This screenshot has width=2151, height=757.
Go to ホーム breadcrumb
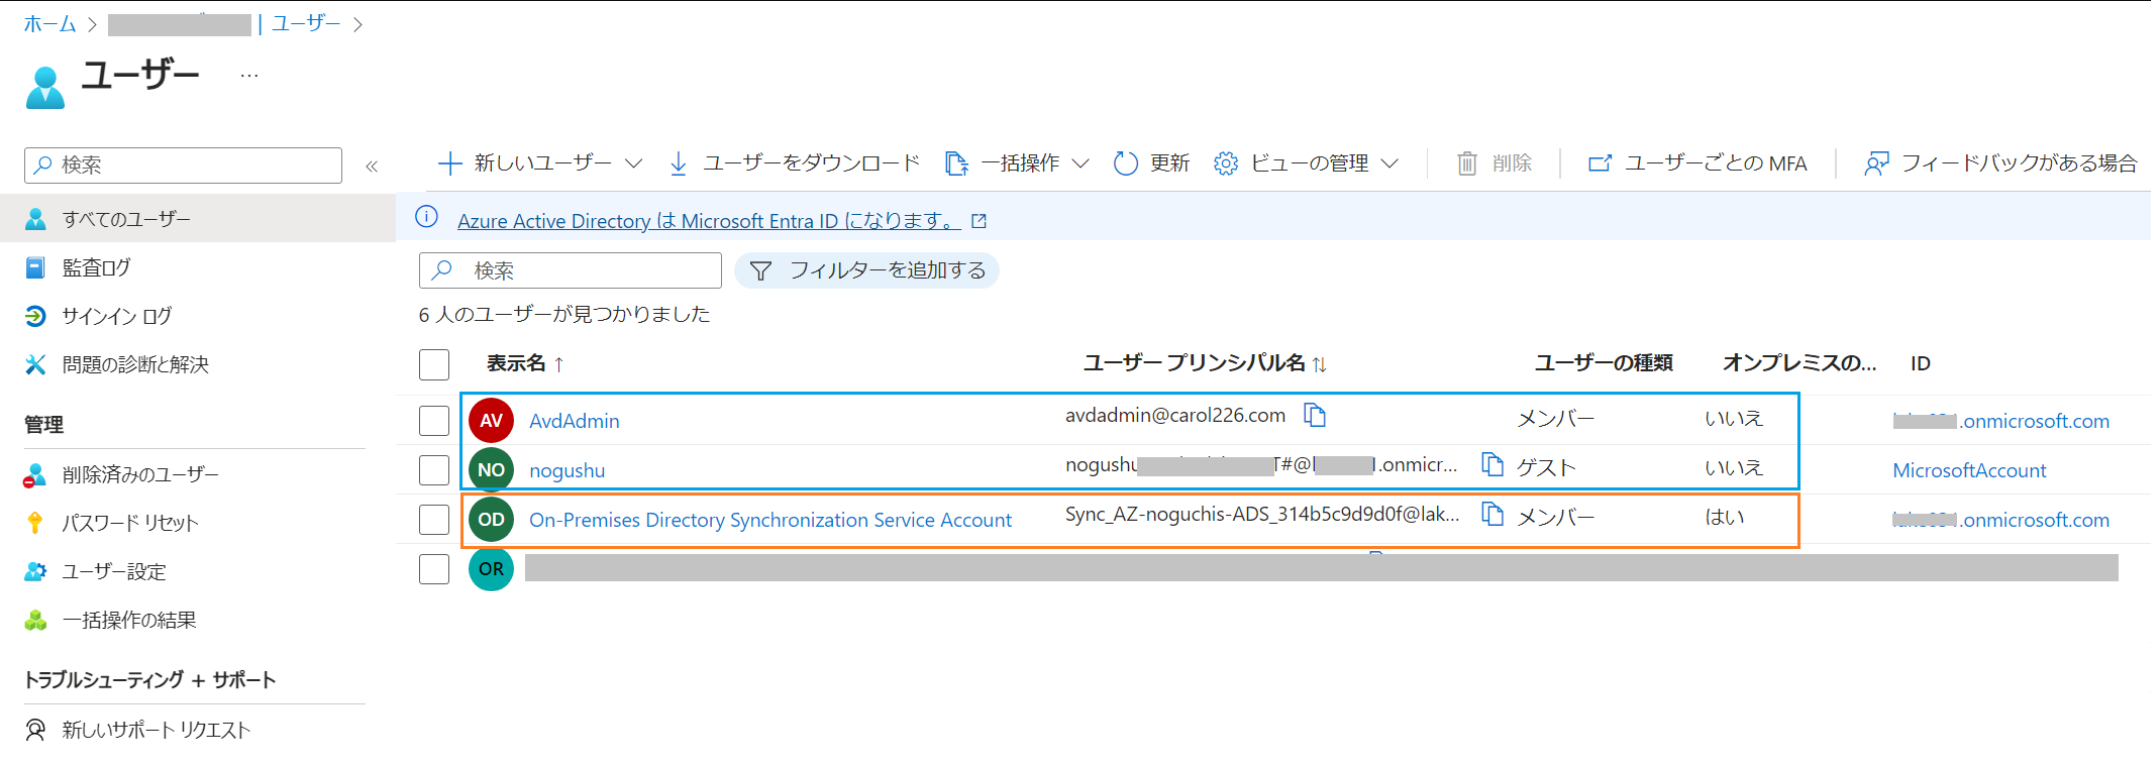(50, 24)
